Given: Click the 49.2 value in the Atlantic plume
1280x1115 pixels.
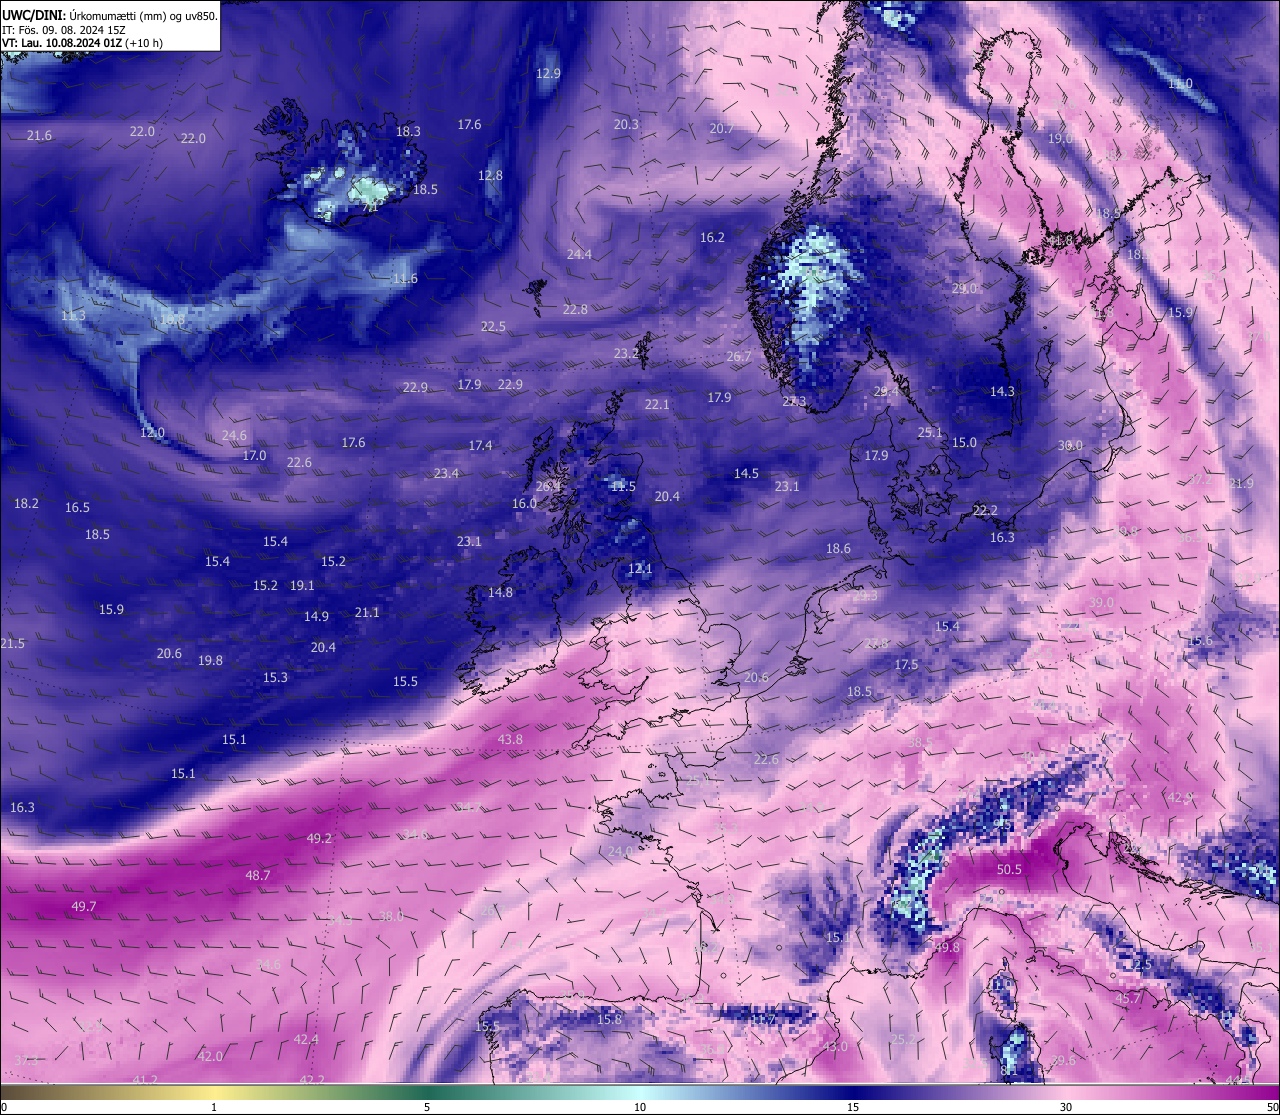Looking at the screenshot, I should pos(319,838).
